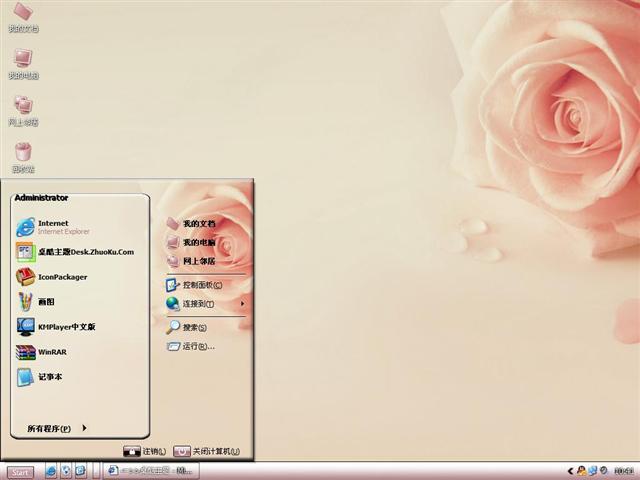Launch IconPackager from the Start menu

click(x=60, y=277)
